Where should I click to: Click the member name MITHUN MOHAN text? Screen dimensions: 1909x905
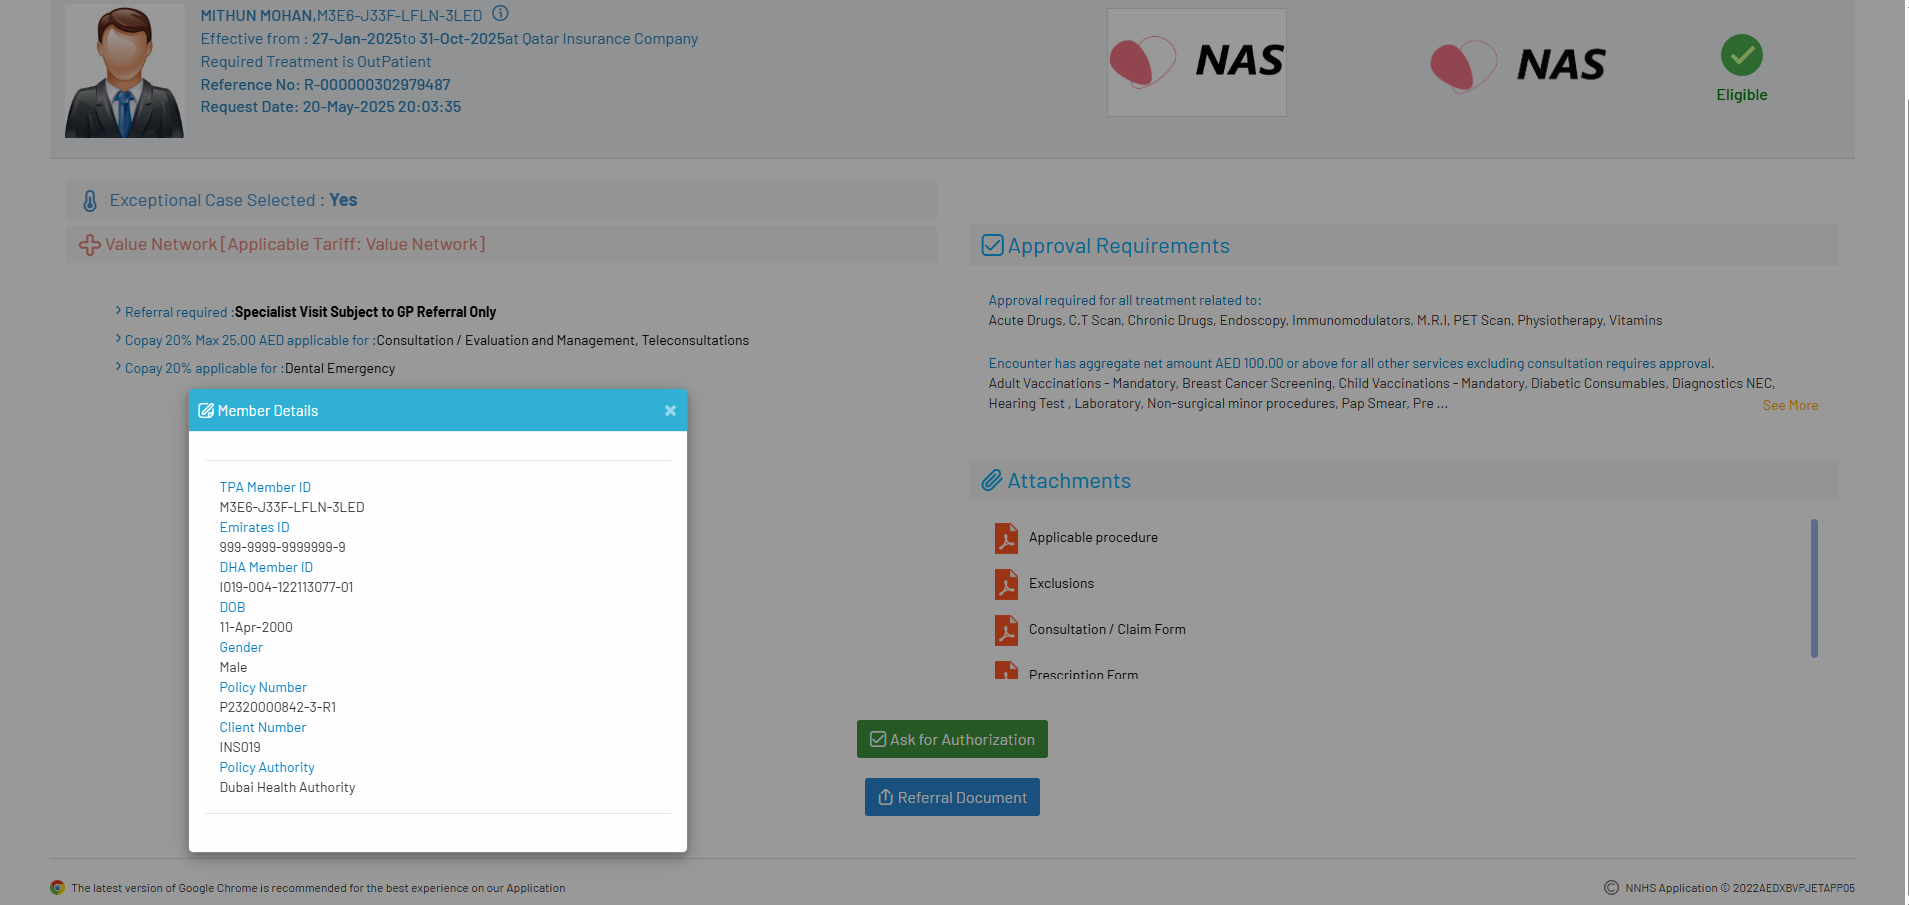(x=256, y=16)
